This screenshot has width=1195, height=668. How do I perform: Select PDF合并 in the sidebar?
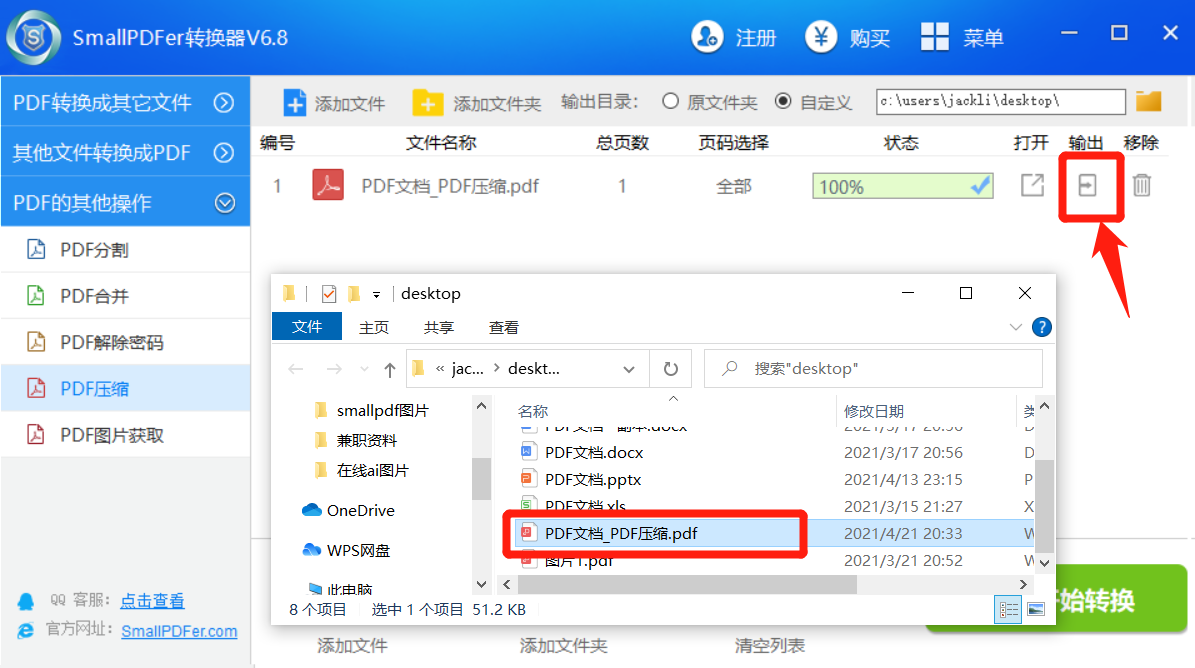pos(94,296)
